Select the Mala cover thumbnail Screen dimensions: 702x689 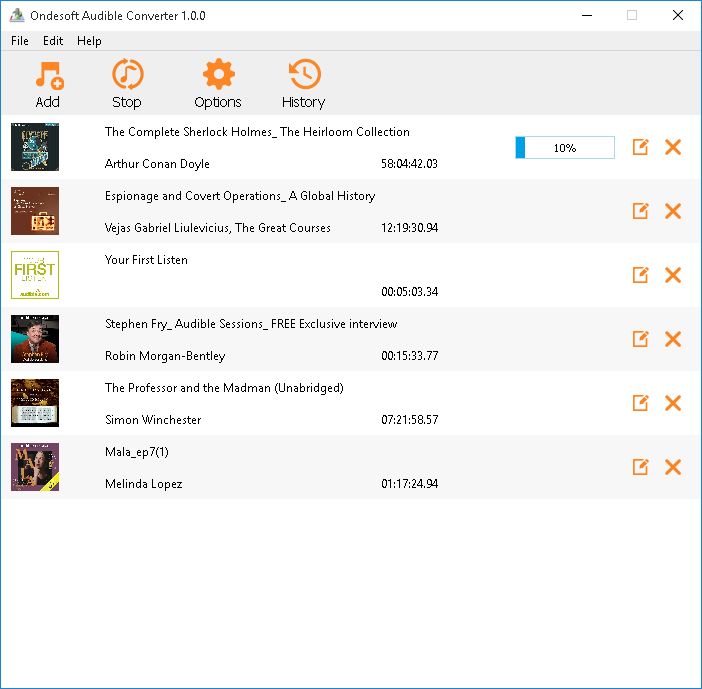[35, 467]
